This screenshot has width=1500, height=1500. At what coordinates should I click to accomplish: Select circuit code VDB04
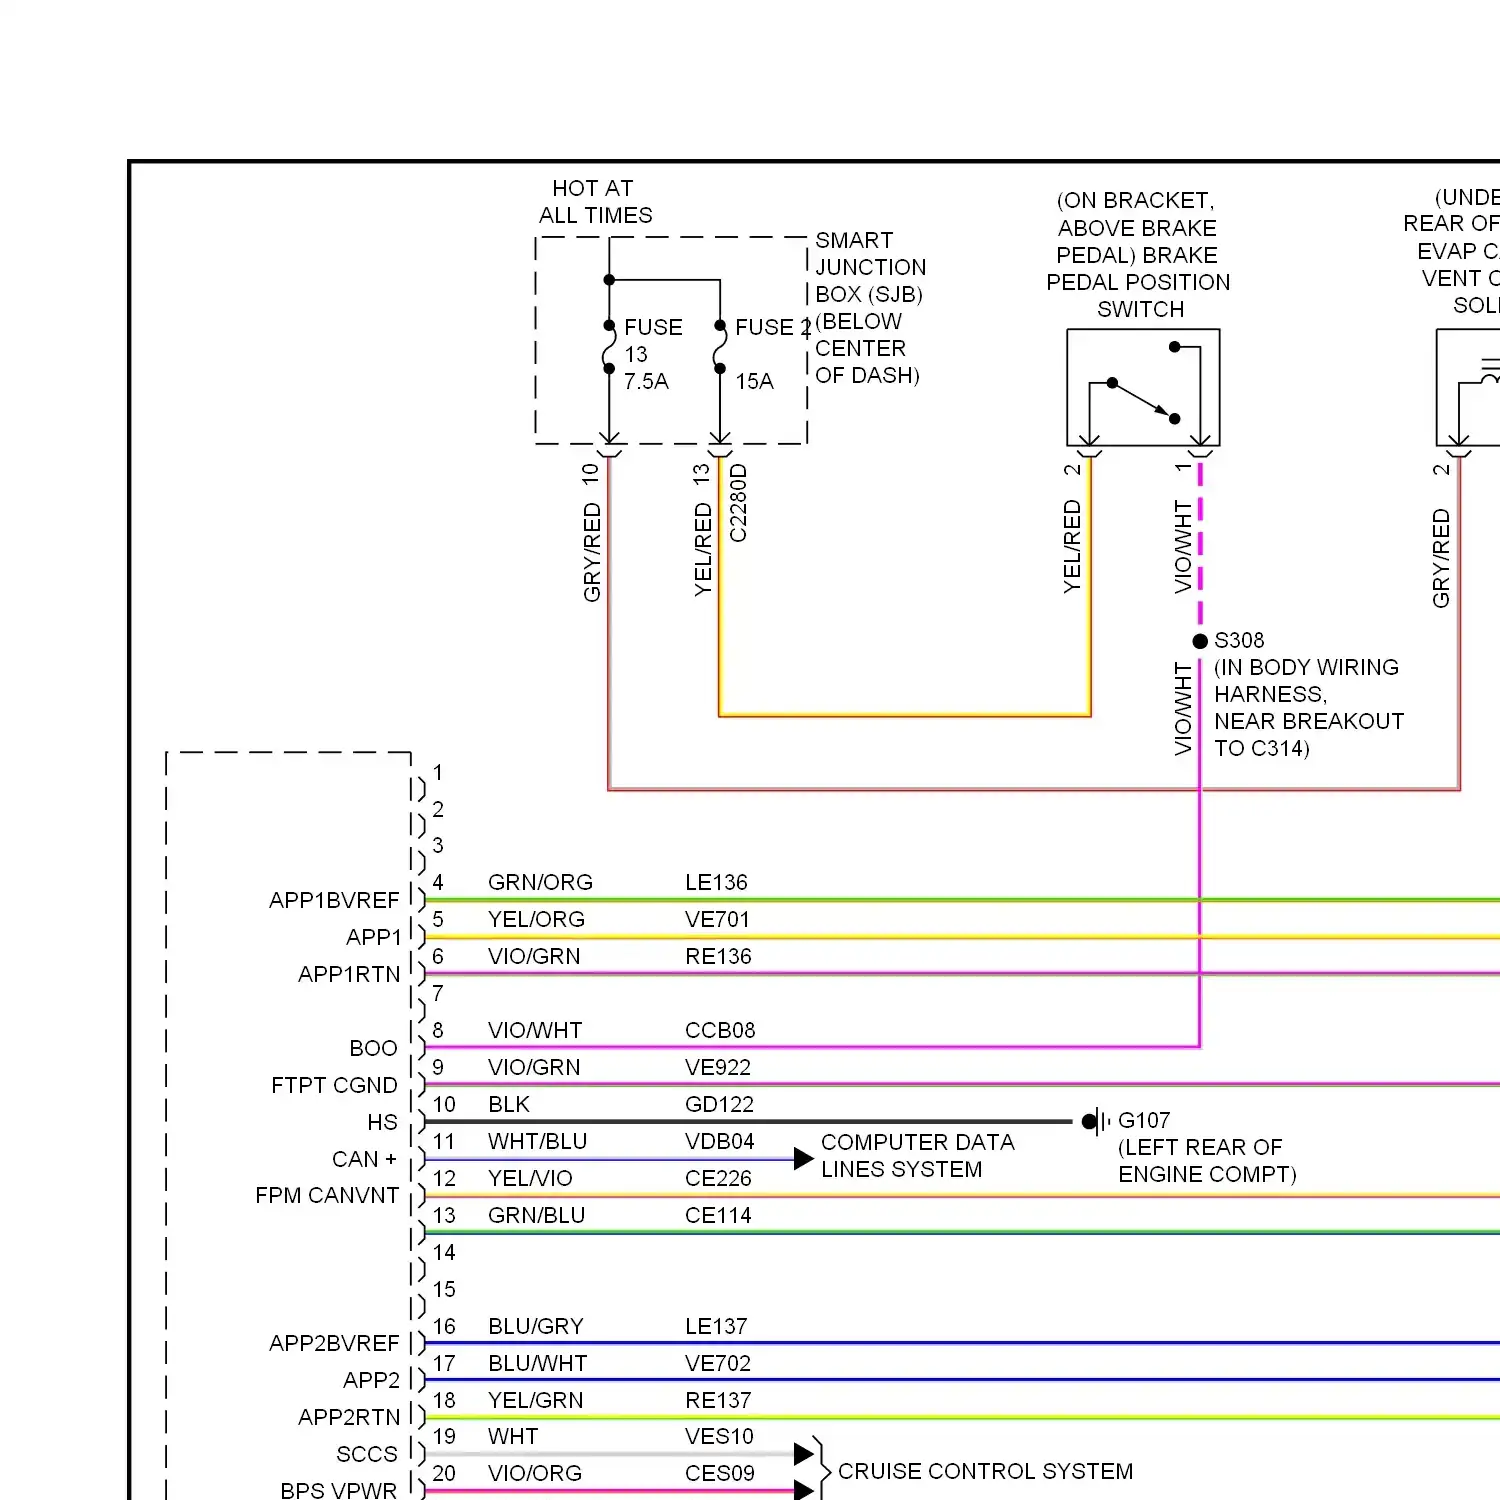coord(720,1141)
